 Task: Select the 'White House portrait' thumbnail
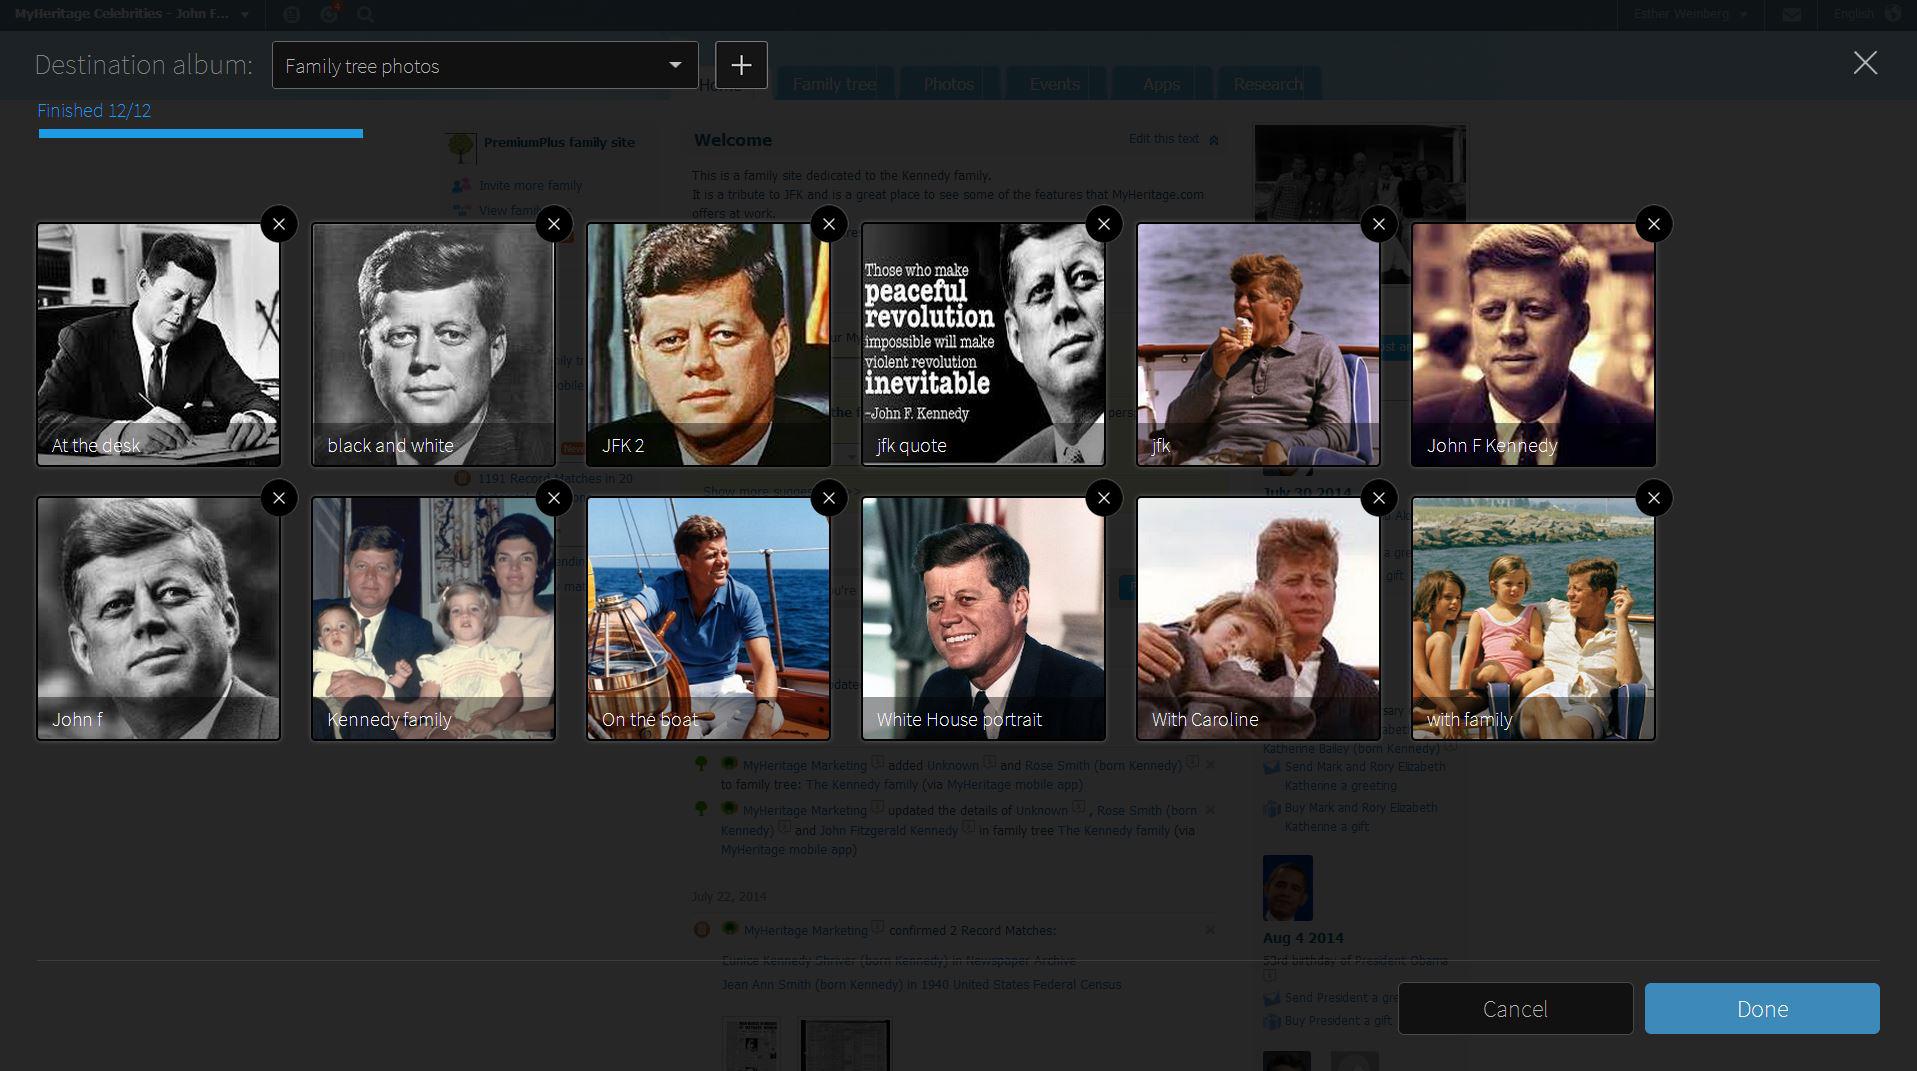[983, 618]
